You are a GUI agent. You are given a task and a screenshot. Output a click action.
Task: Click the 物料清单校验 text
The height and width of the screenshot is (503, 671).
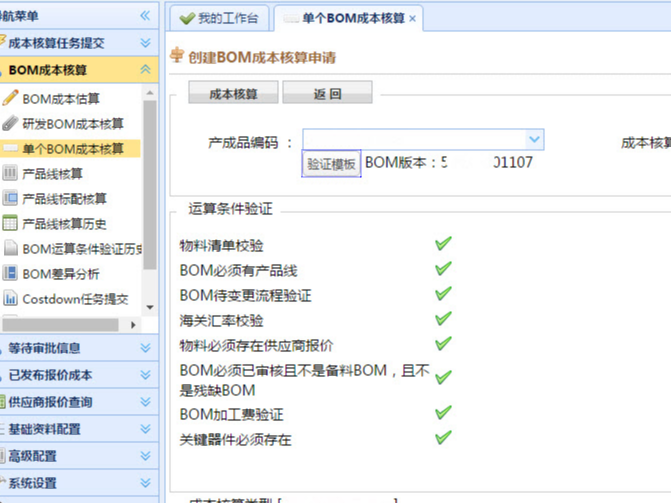pos(221,245)
